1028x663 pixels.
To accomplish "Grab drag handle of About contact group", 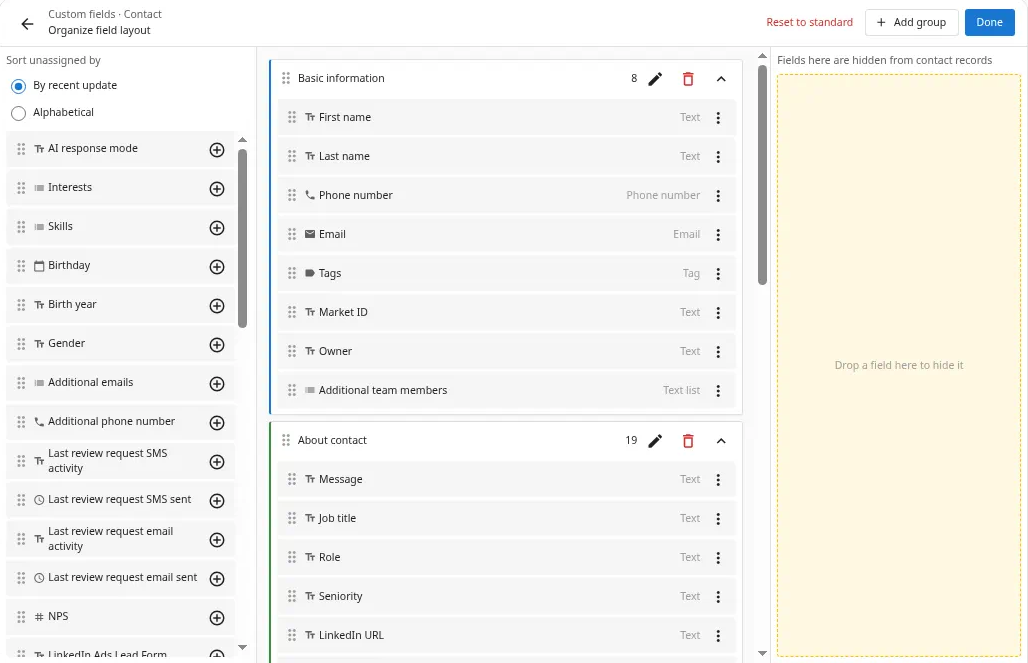I will point(286,441).
